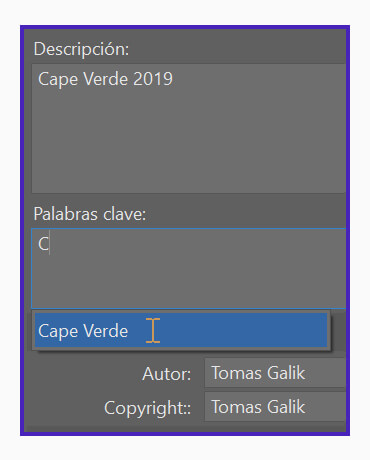Click the Copyright label

[x=147, y=408]
